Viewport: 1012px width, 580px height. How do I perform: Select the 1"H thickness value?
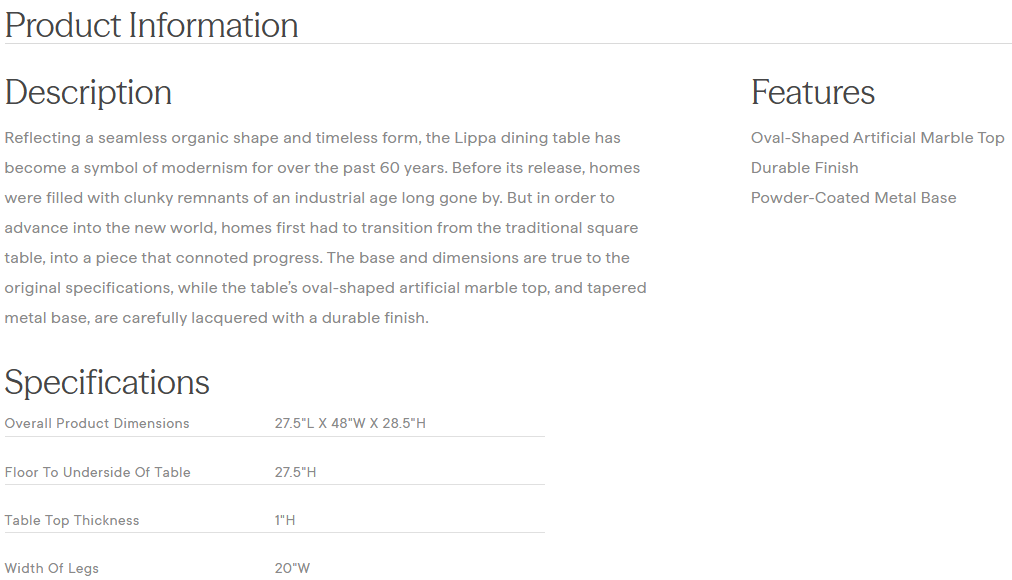[285, 520]
